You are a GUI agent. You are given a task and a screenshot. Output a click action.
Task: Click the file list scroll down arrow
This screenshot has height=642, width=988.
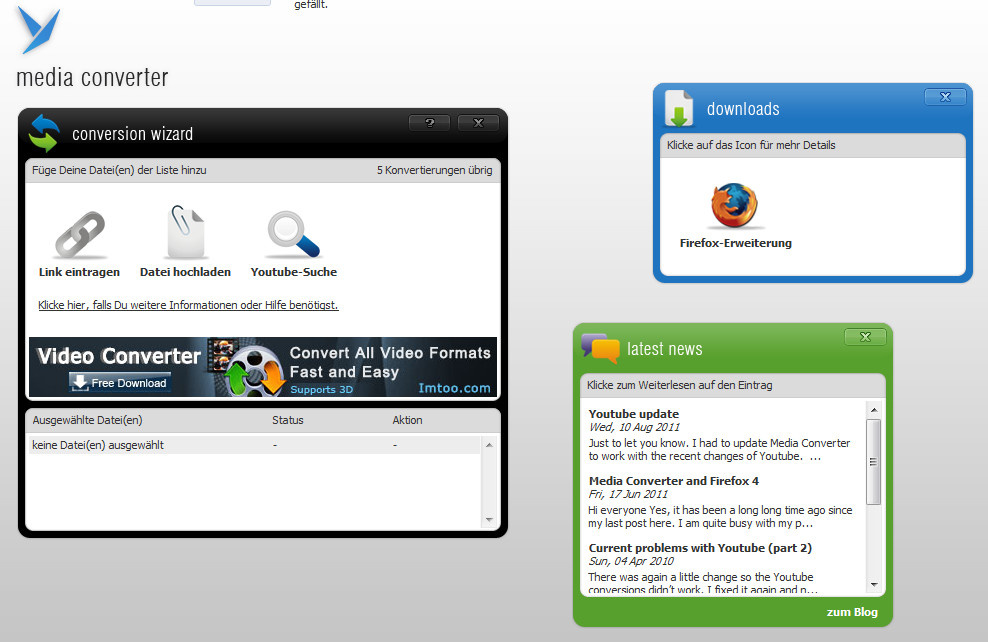coord(490,520)
